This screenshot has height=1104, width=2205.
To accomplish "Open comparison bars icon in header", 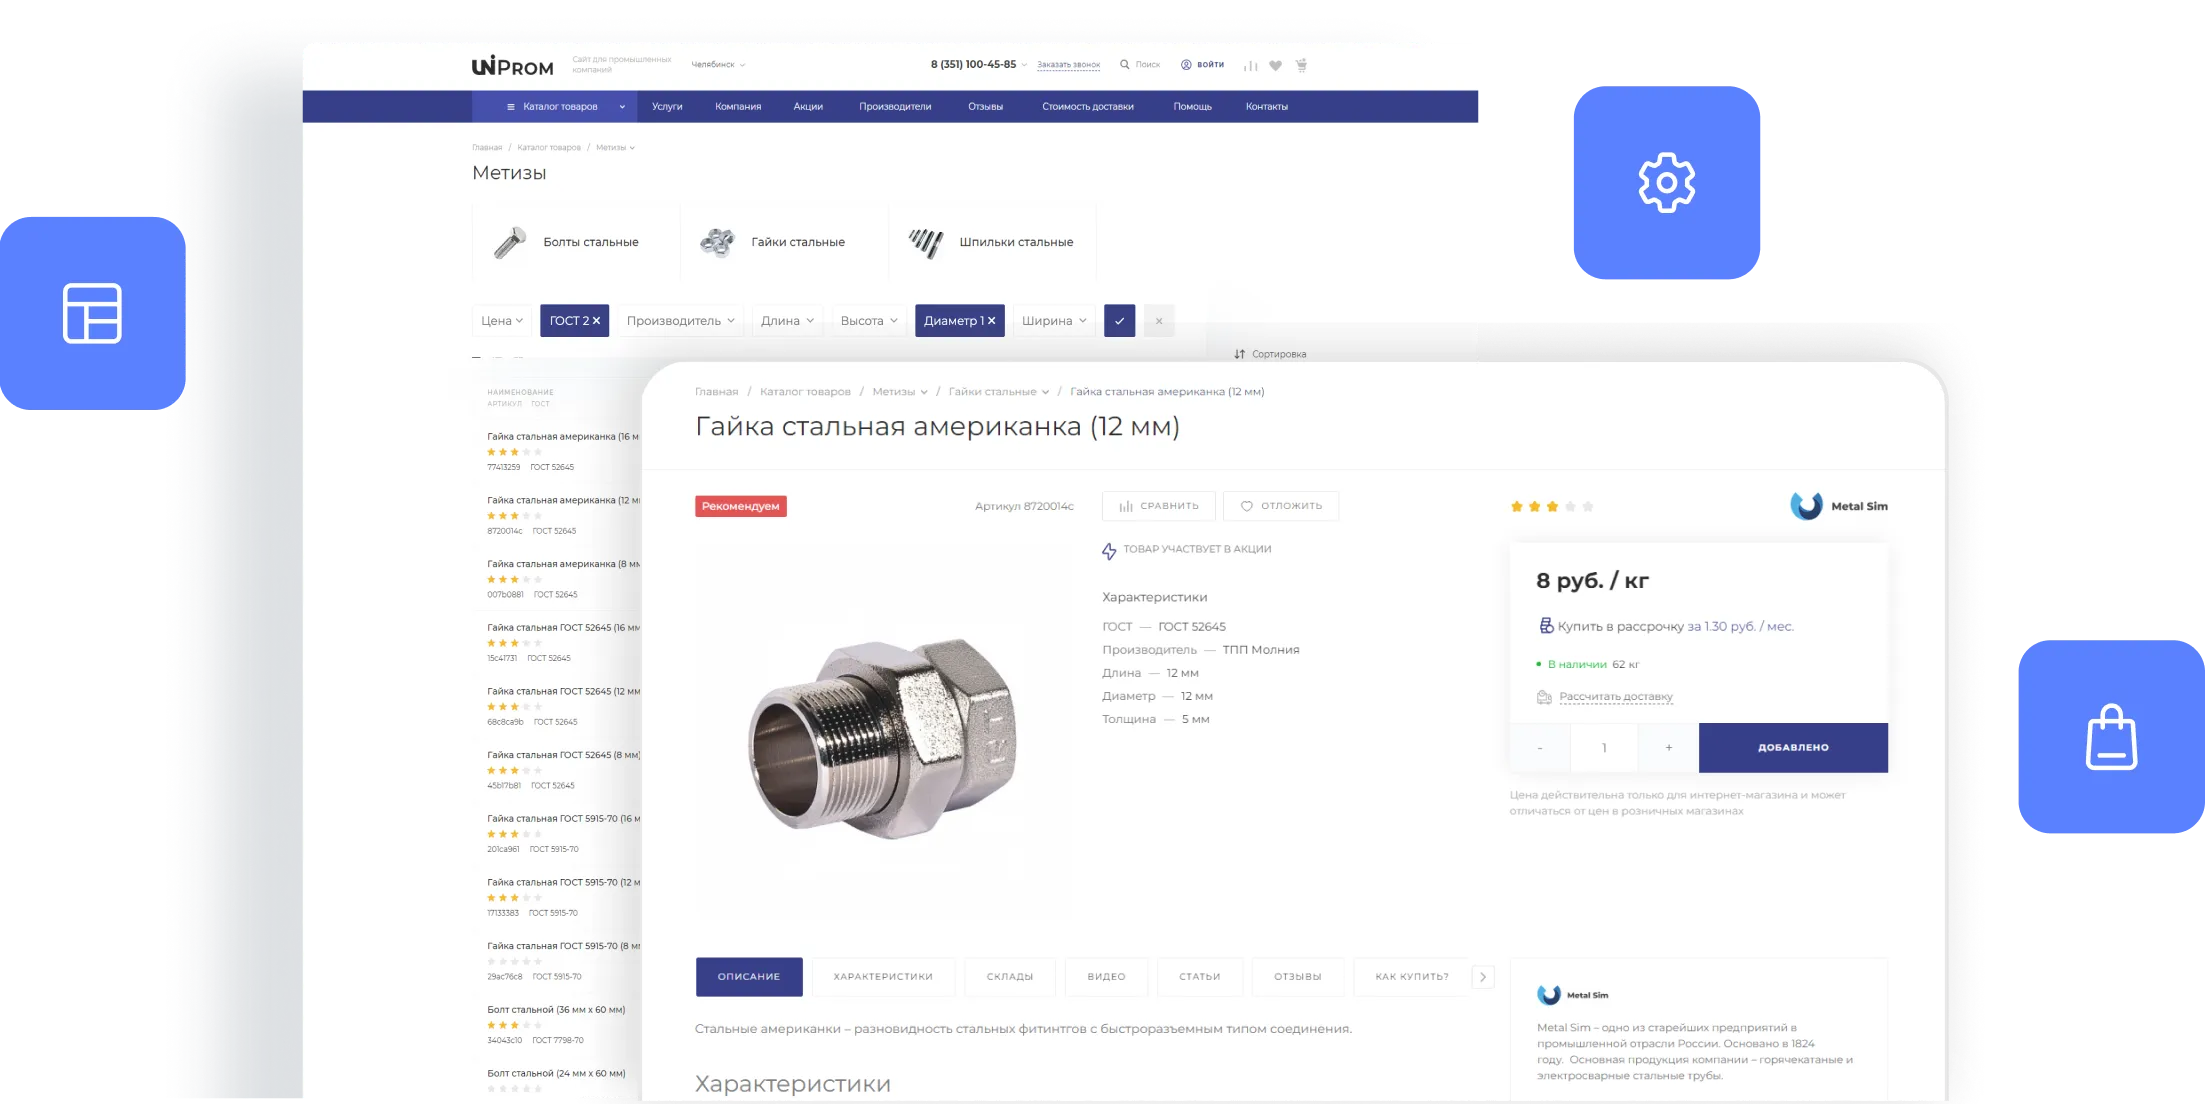I will click(x=1250, y=65).
